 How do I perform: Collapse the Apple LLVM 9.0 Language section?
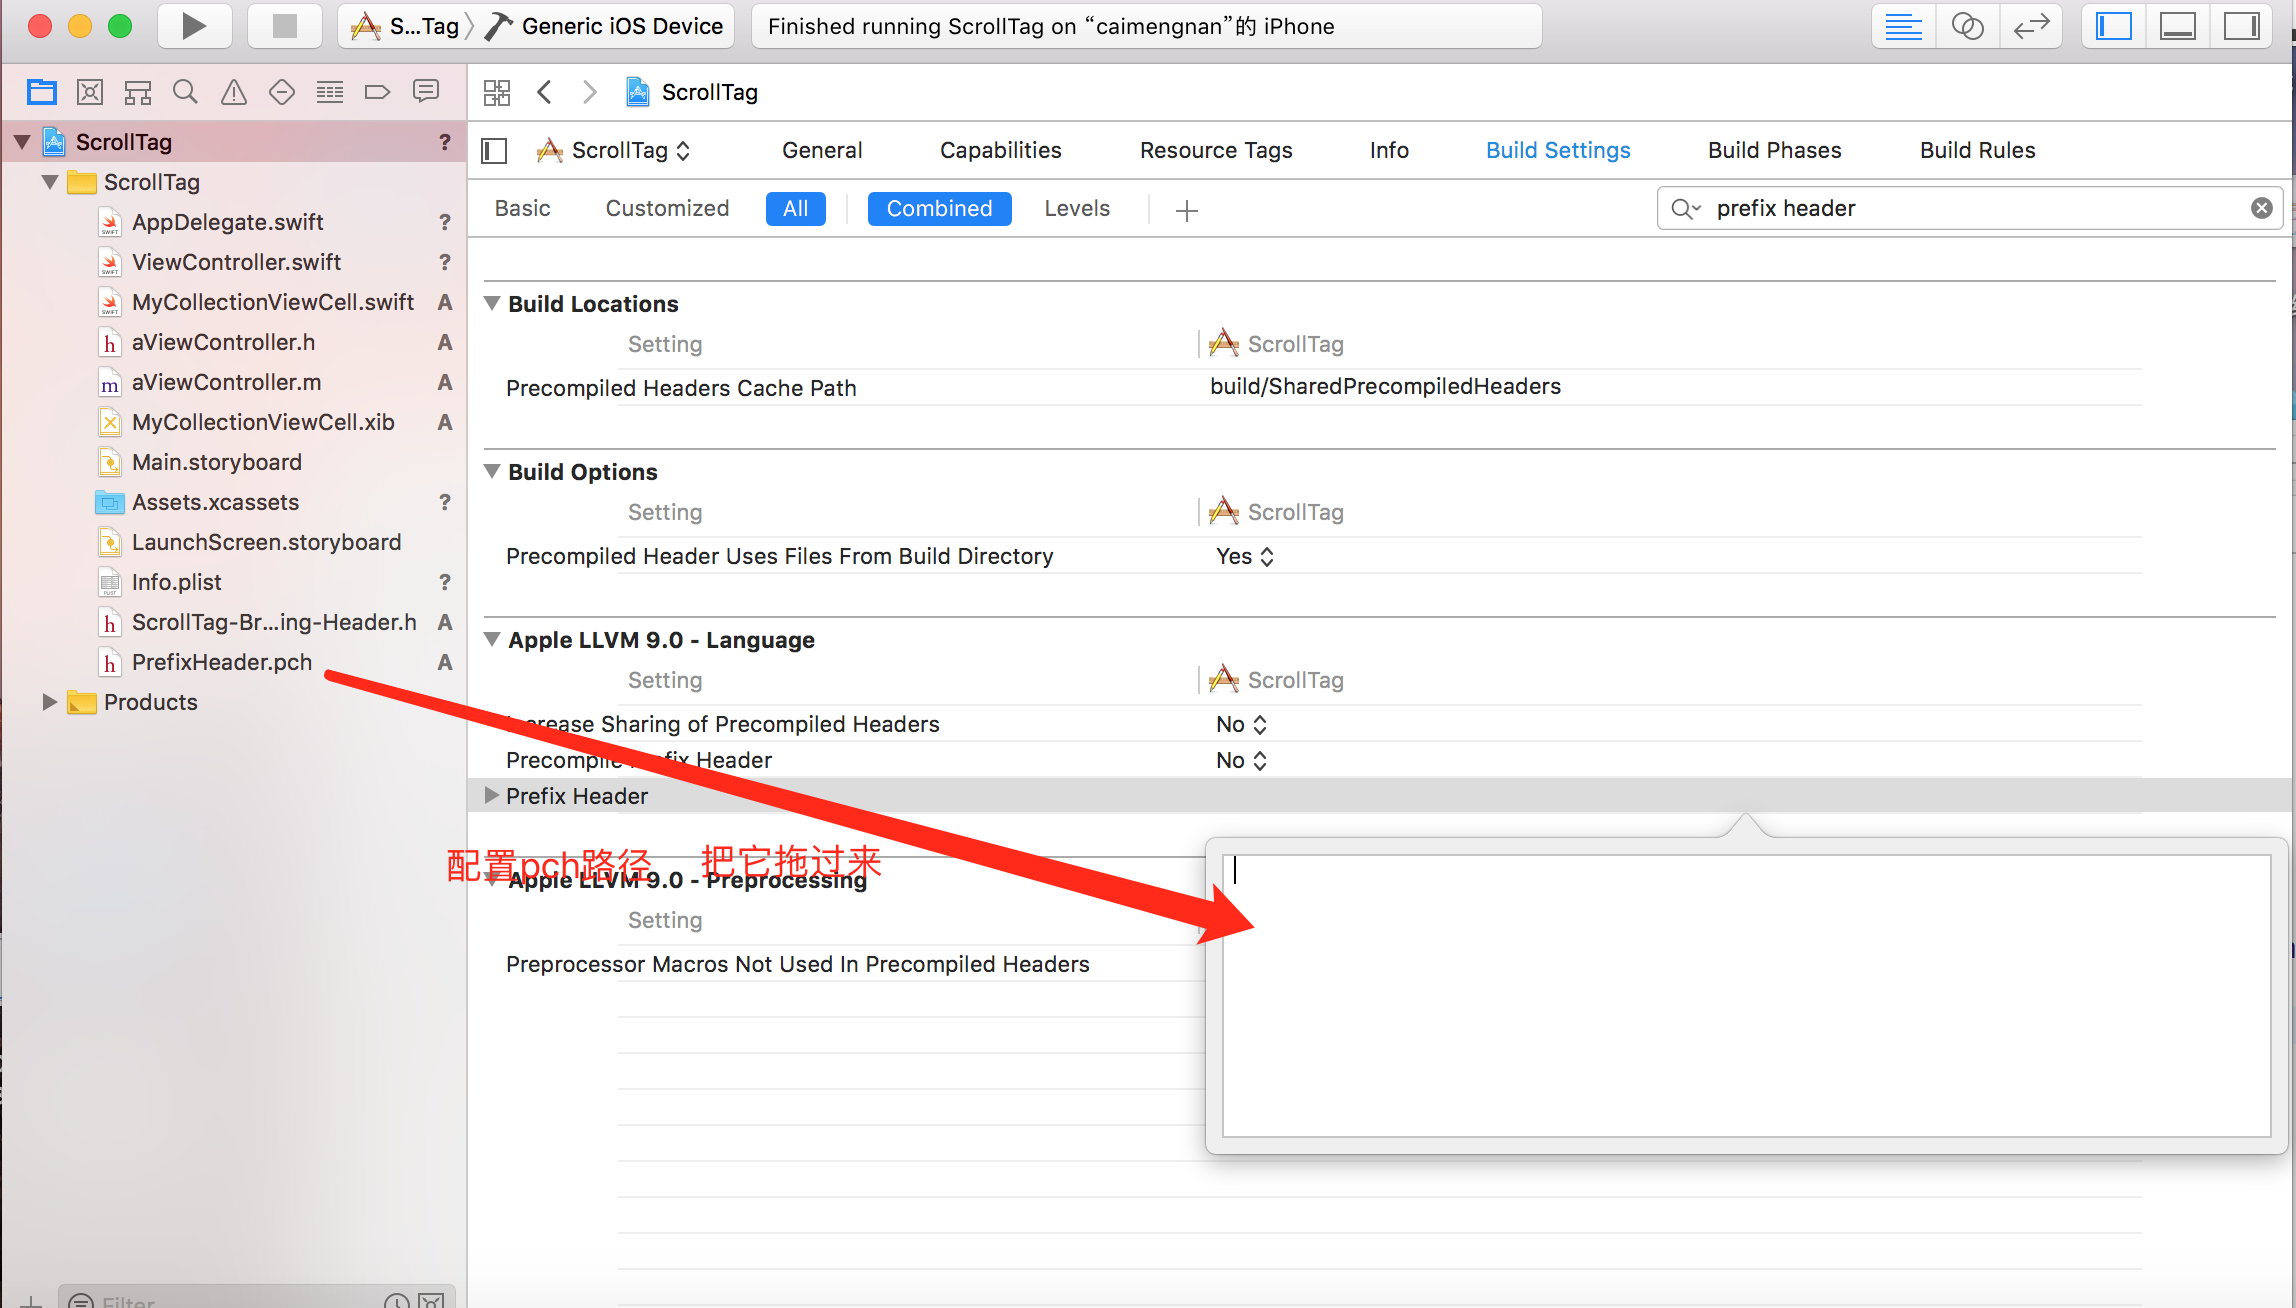pyautogui.click(x=491, y=639)
